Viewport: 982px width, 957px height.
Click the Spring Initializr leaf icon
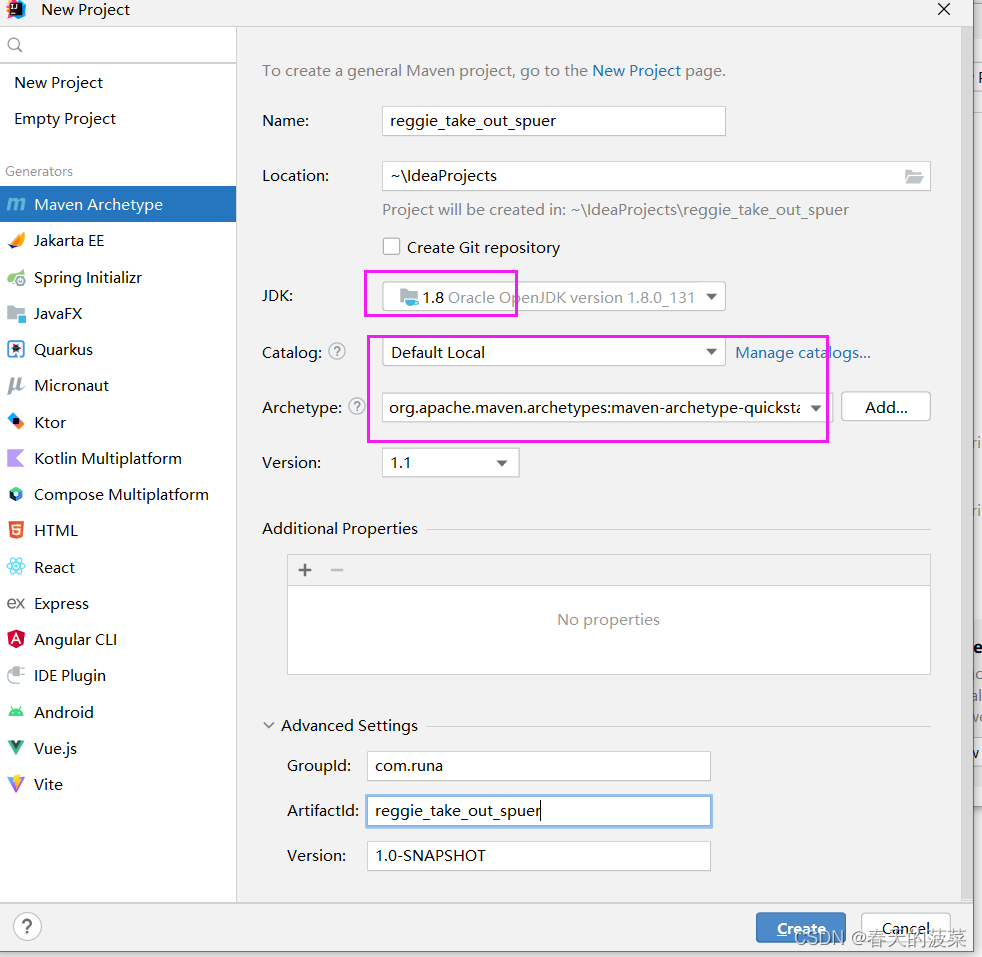click(x=16, y=277)
